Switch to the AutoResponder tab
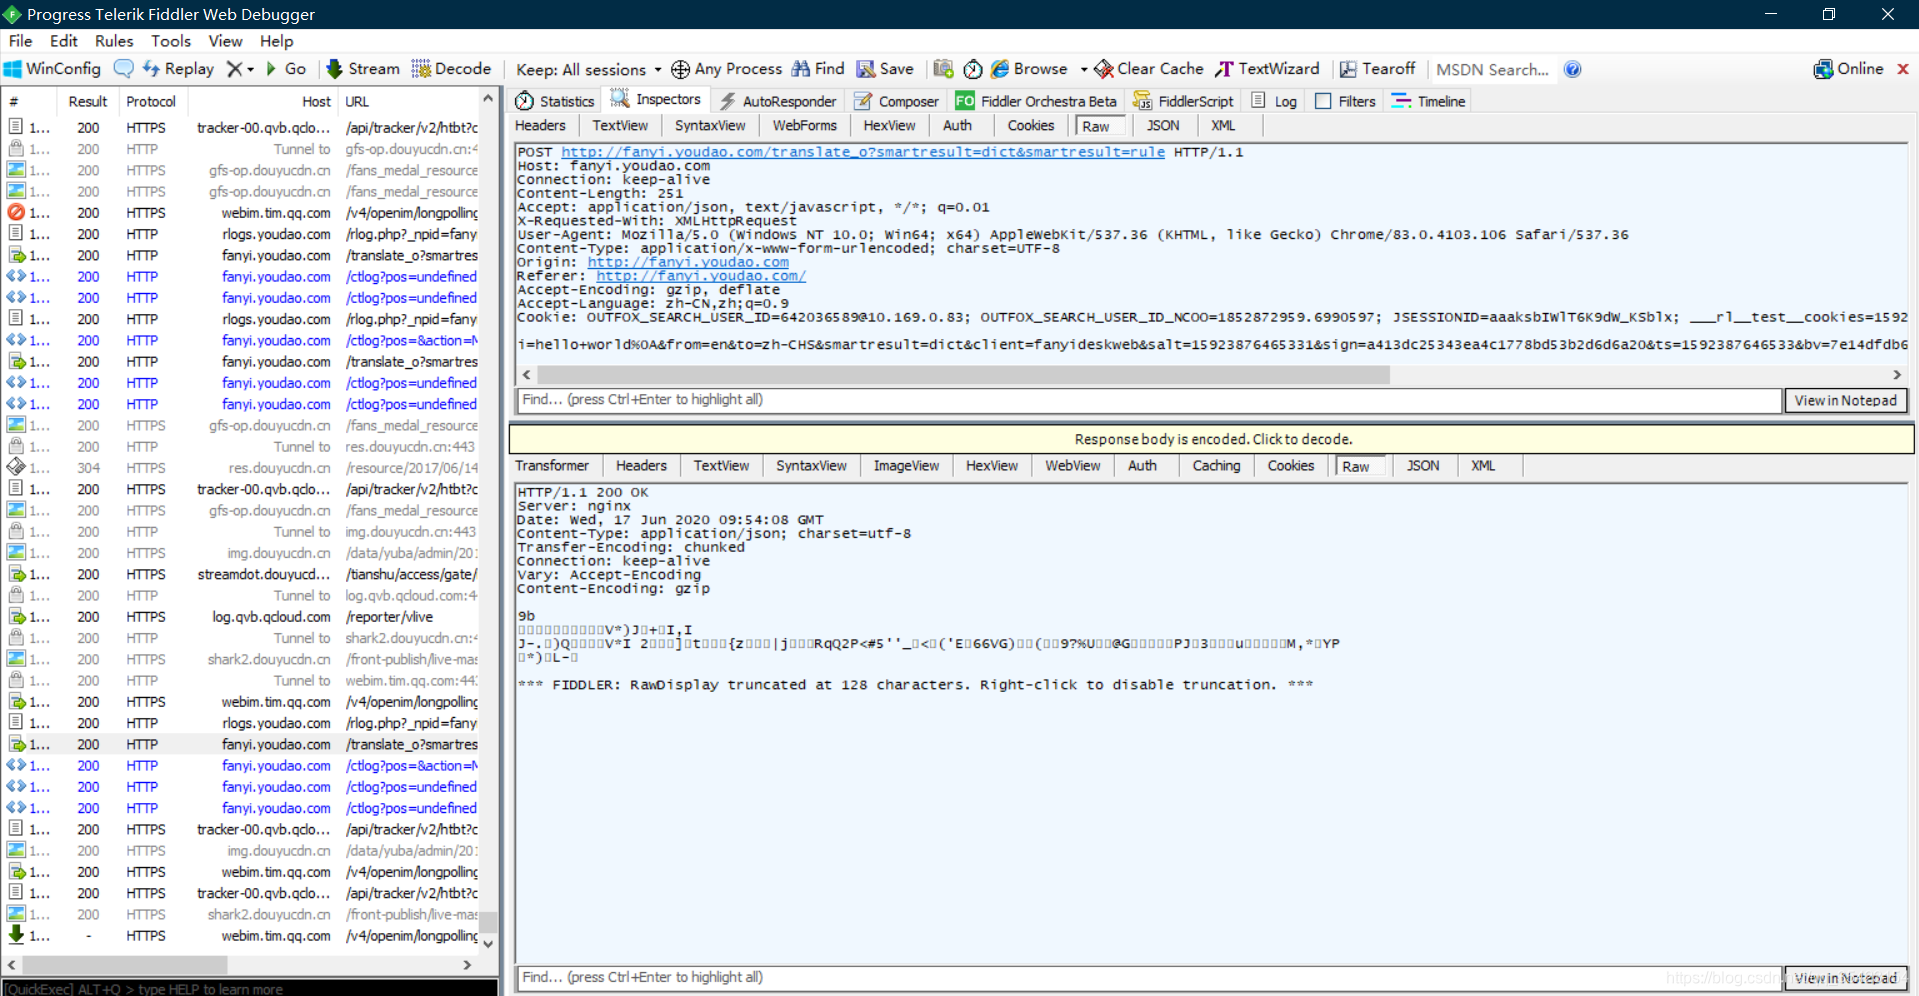 [778, 101]
